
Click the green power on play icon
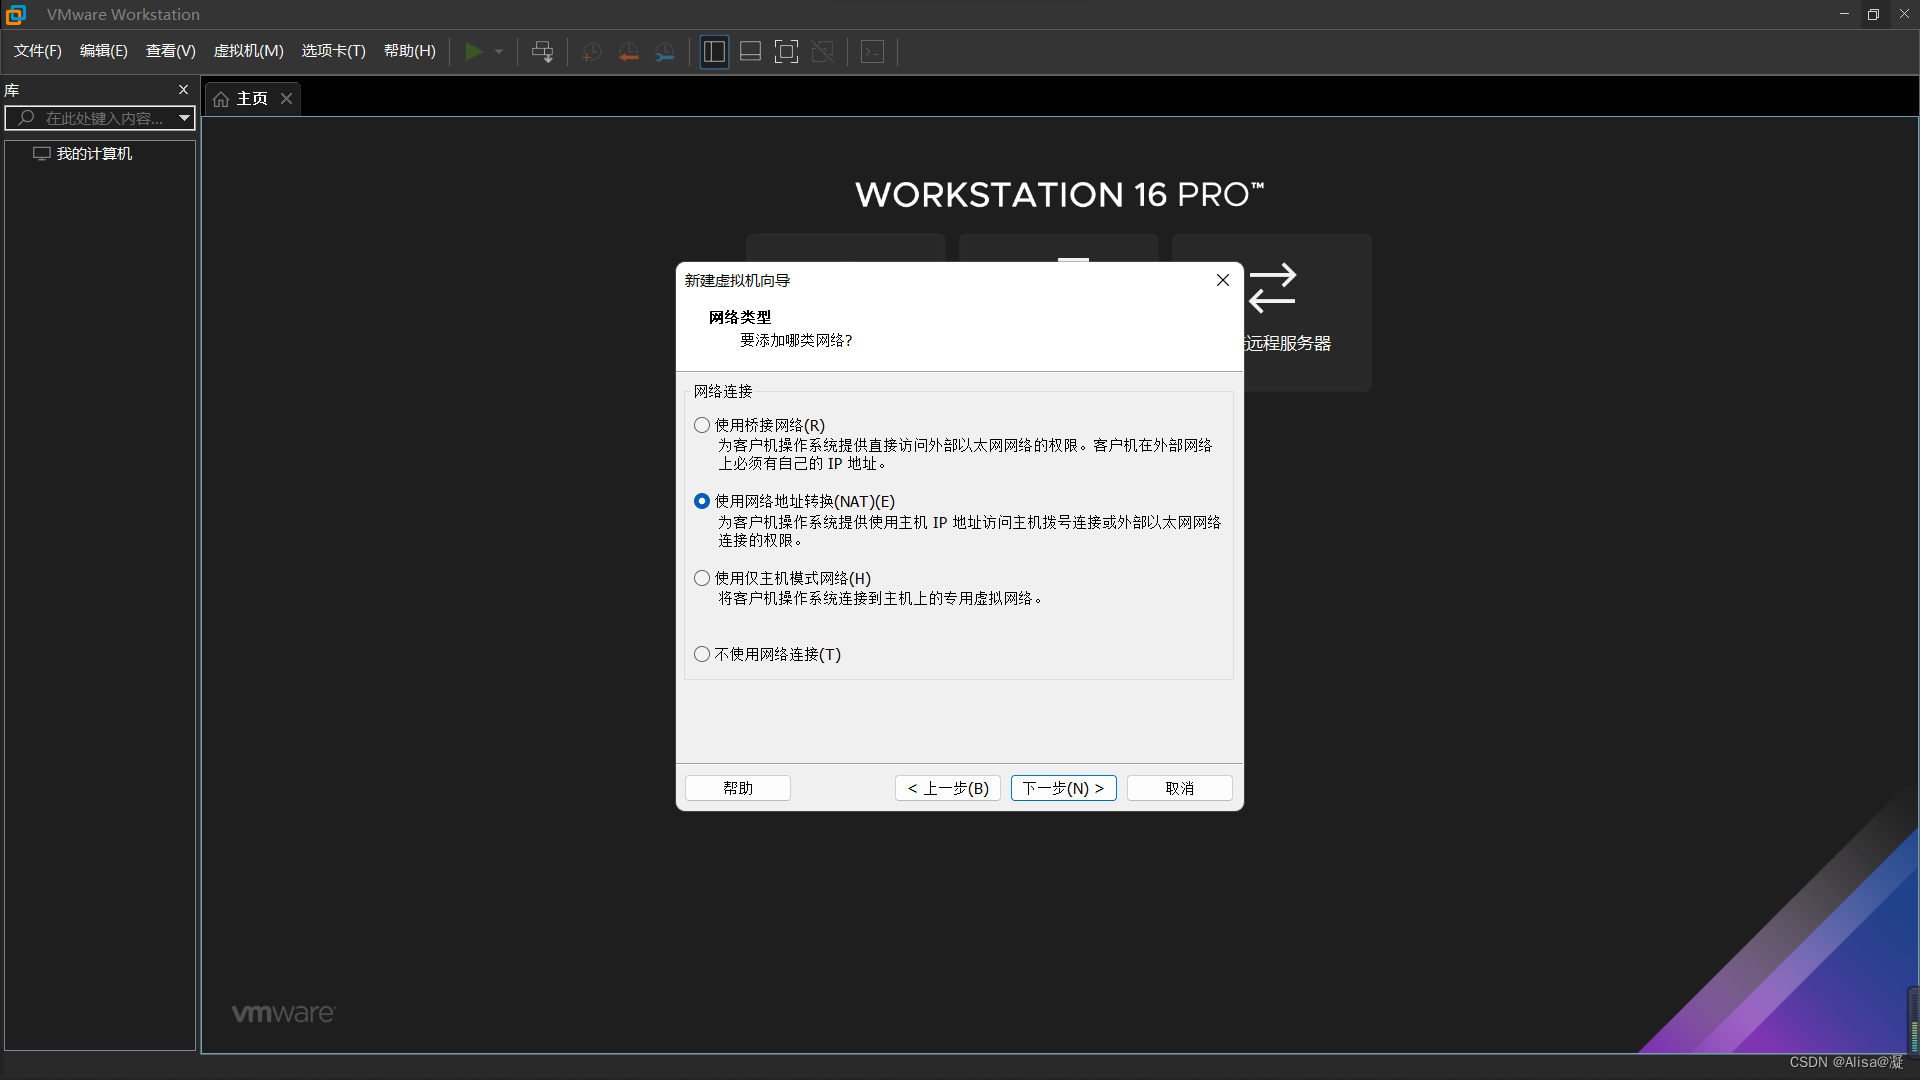pos(474,52)
